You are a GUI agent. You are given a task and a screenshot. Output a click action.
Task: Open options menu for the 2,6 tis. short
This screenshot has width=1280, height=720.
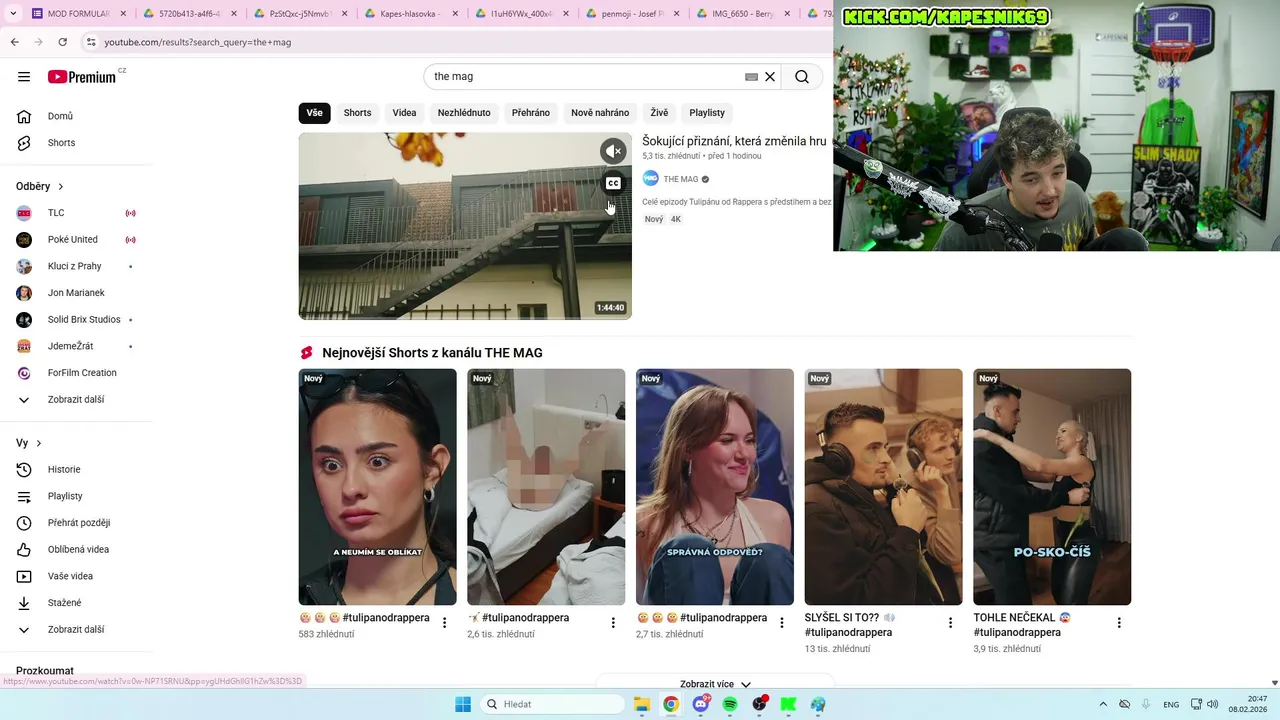pyautogui.click(x=613, y=623)
